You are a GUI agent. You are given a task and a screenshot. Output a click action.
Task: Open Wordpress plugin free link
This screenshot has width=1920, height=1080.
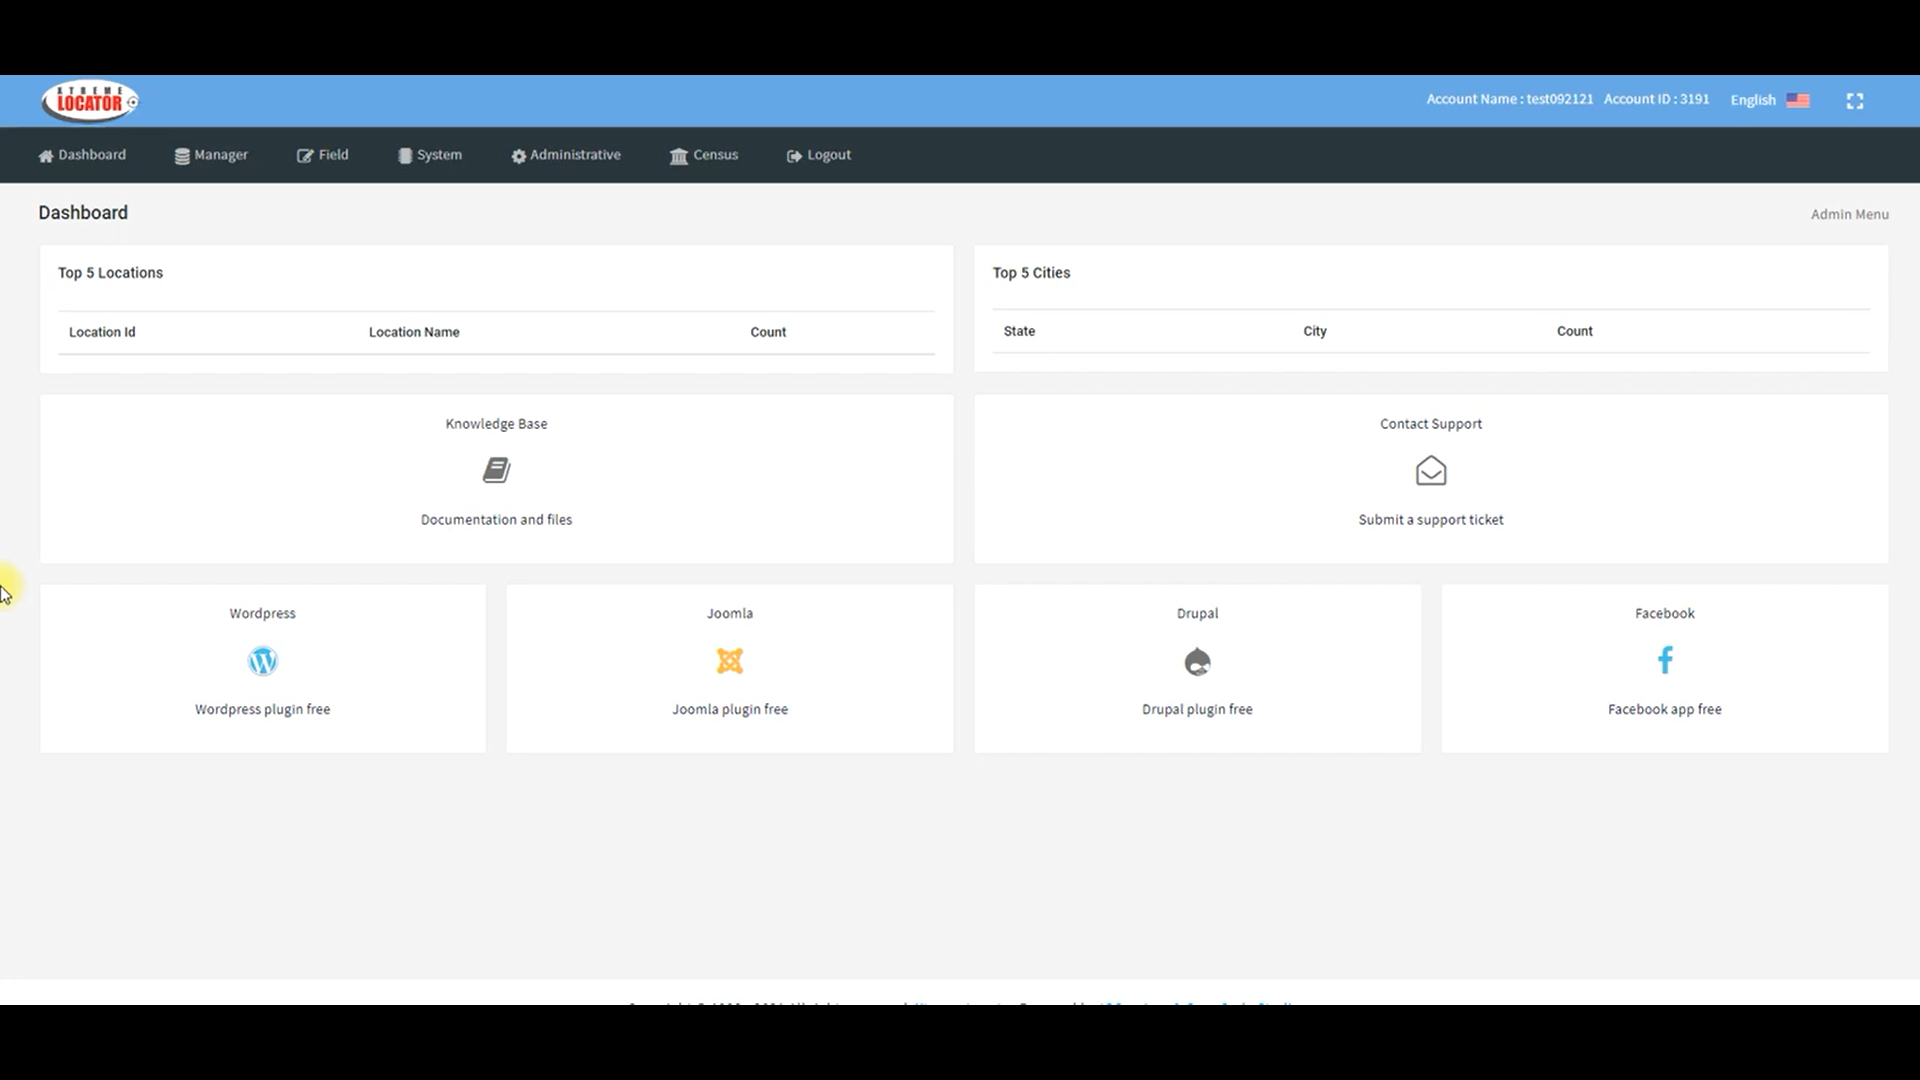coord(262,709)
